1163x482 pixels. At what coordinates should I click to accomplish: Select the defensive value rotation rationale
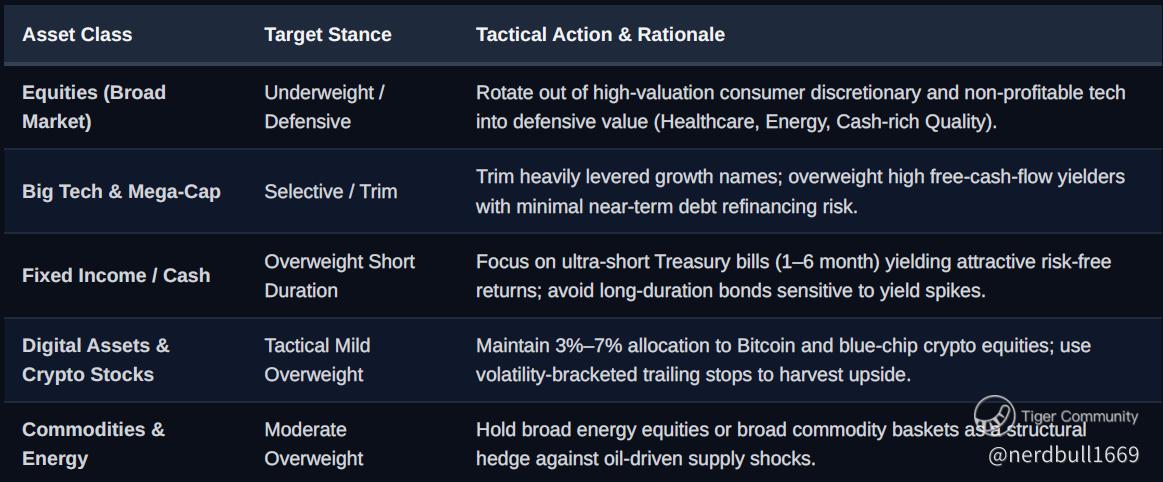click(800, 107)
